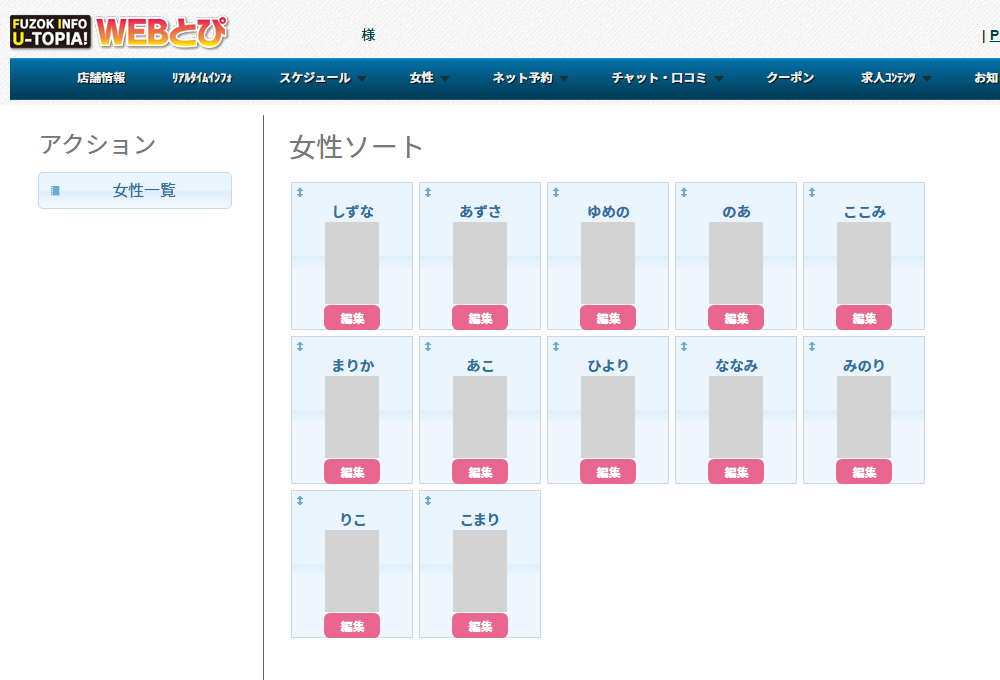
Task: Open the チャット・口コミ dropdown
Action: [x=667, y=78]
